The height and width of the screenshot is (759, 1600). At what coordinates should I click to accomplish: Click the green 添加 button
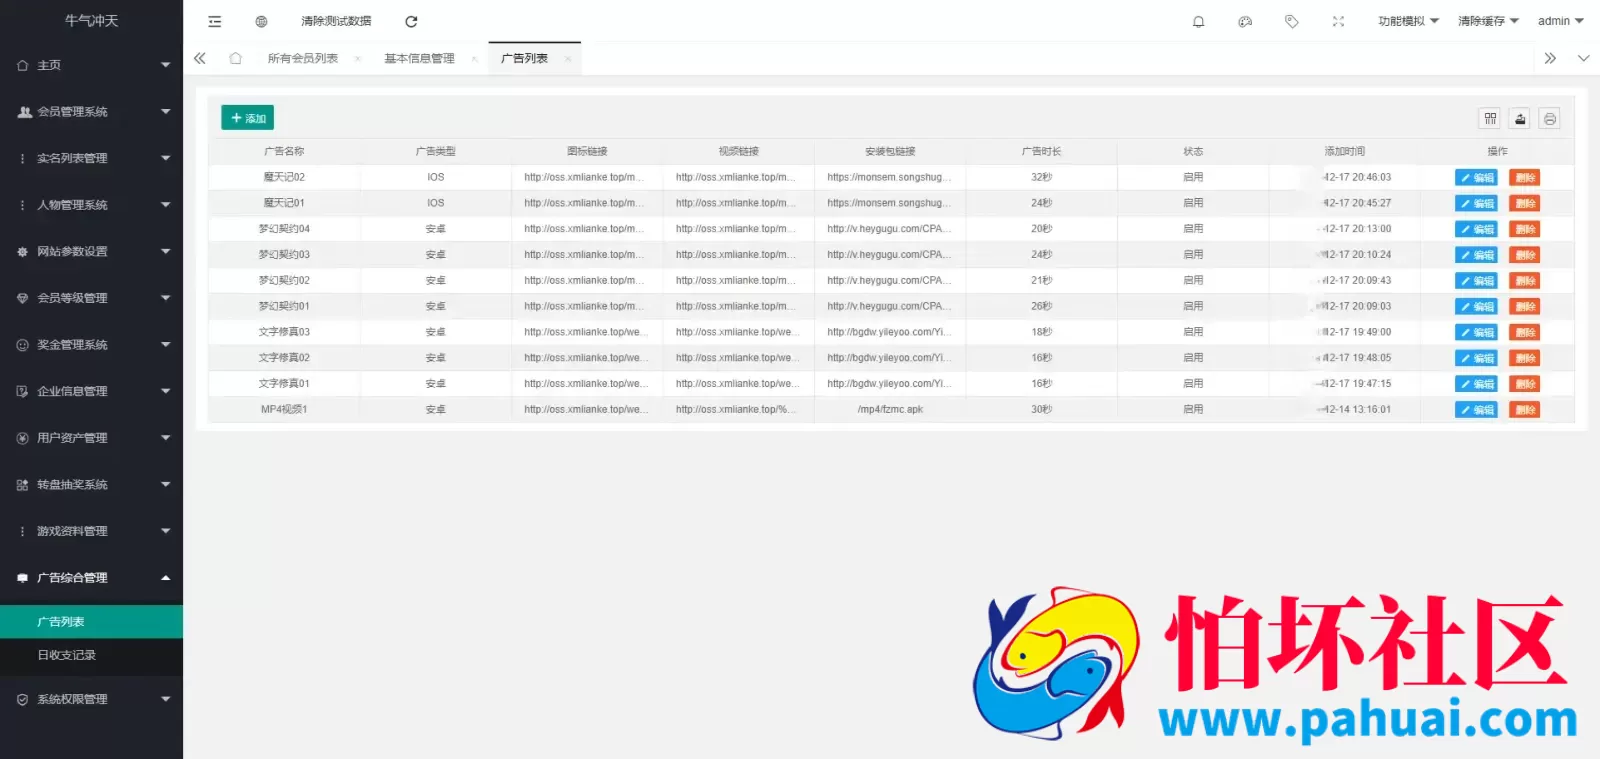(247, 118)
